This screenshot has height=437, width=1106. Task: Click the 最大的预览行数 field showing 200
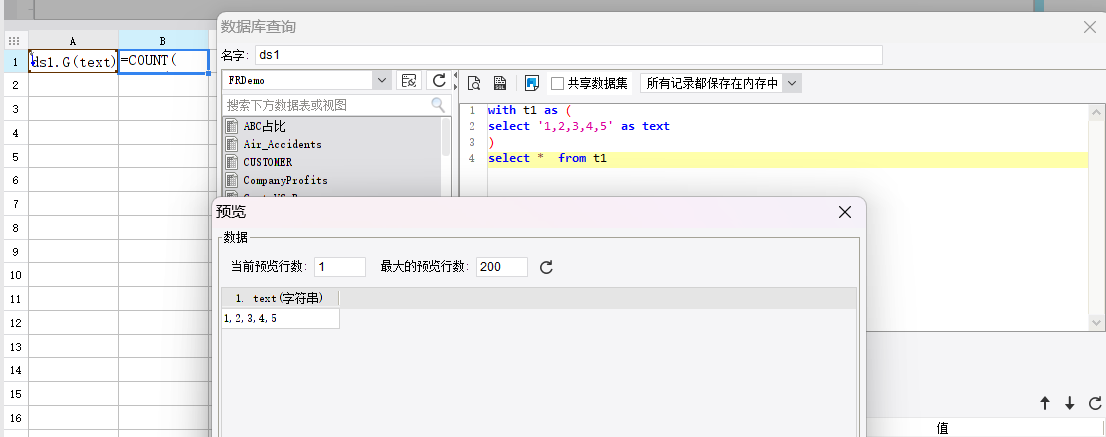pyautogui.click(x=502, y=266)
